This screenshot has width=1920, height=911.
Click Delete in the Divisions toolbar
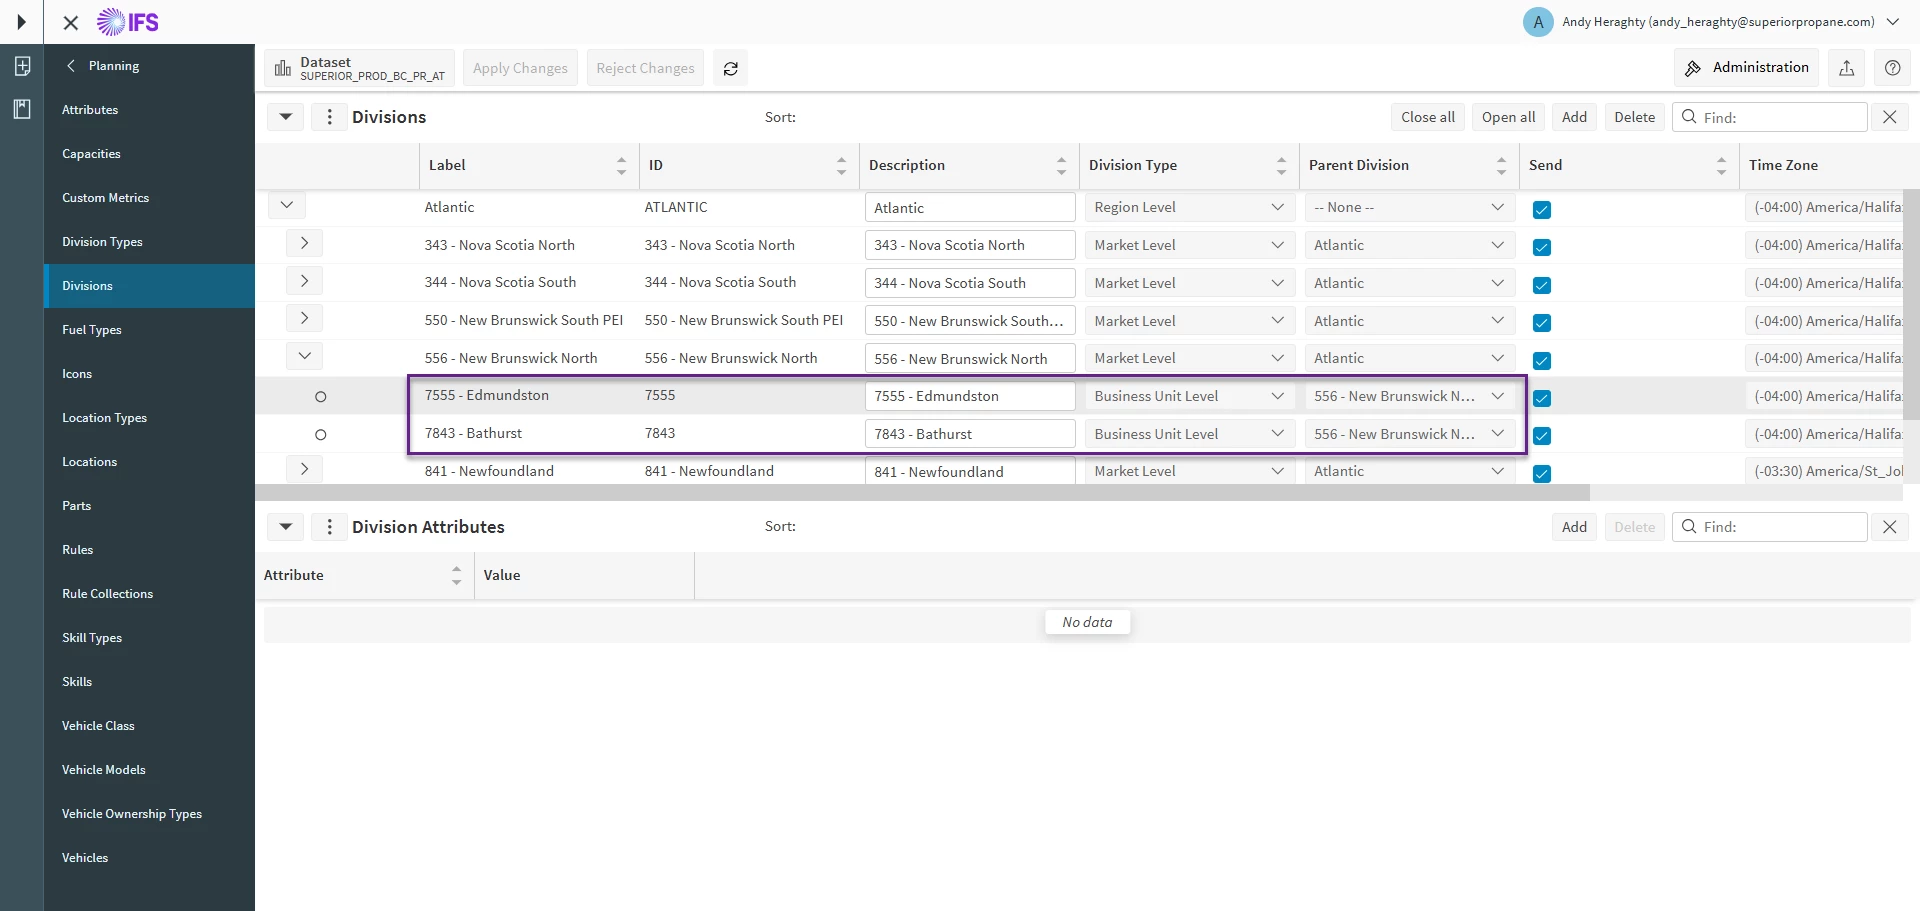[1634, 117]
